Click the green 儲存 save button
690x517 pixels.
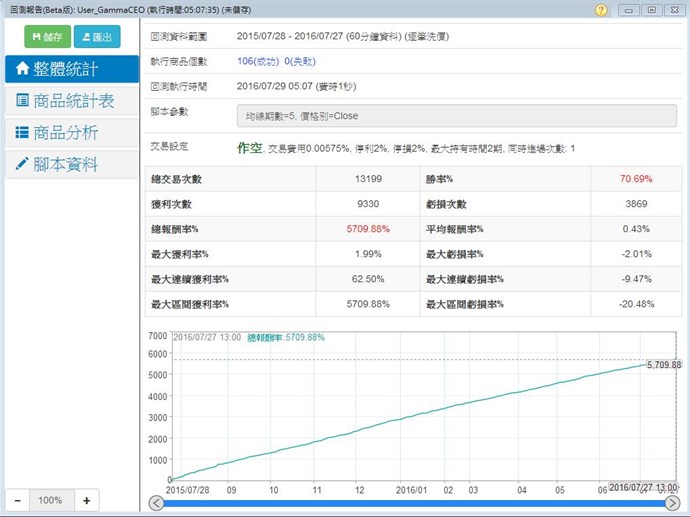point(49,37)
